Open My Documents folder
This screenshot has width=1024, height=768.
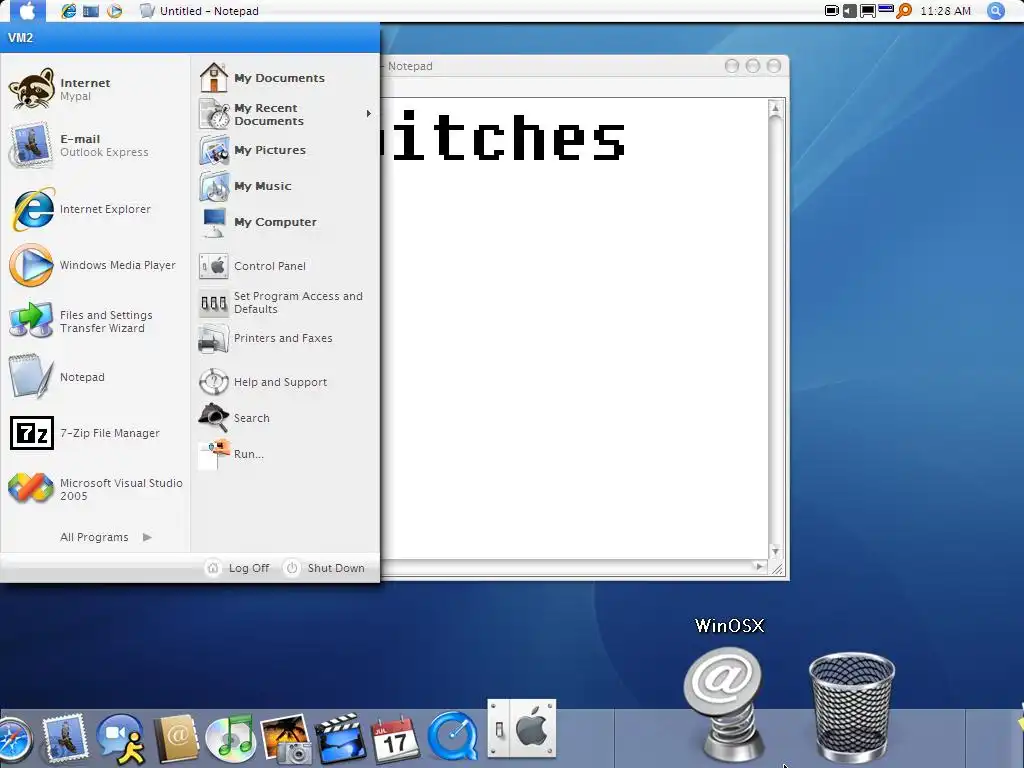click(285, 78)
